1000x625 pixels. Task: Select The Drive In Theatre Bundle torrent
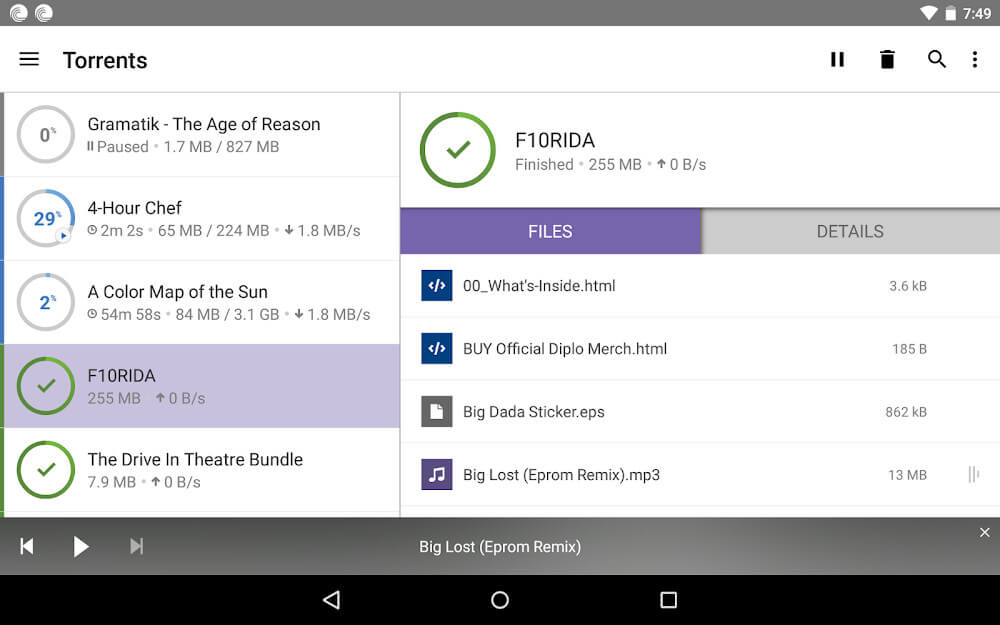[202, 469]
